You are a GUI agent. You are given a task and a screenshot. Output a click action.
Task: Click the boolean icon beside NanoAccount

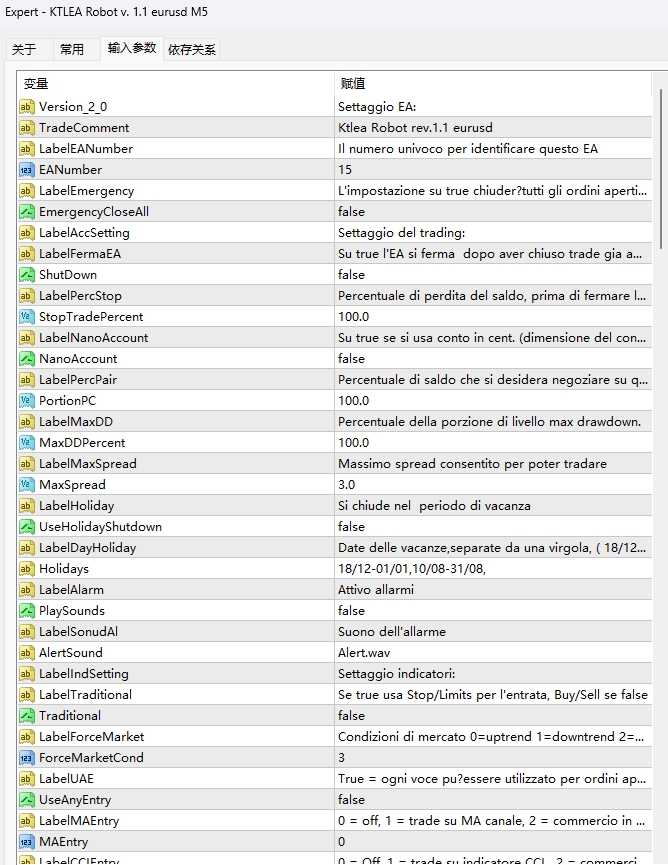(x=26, y=359)
